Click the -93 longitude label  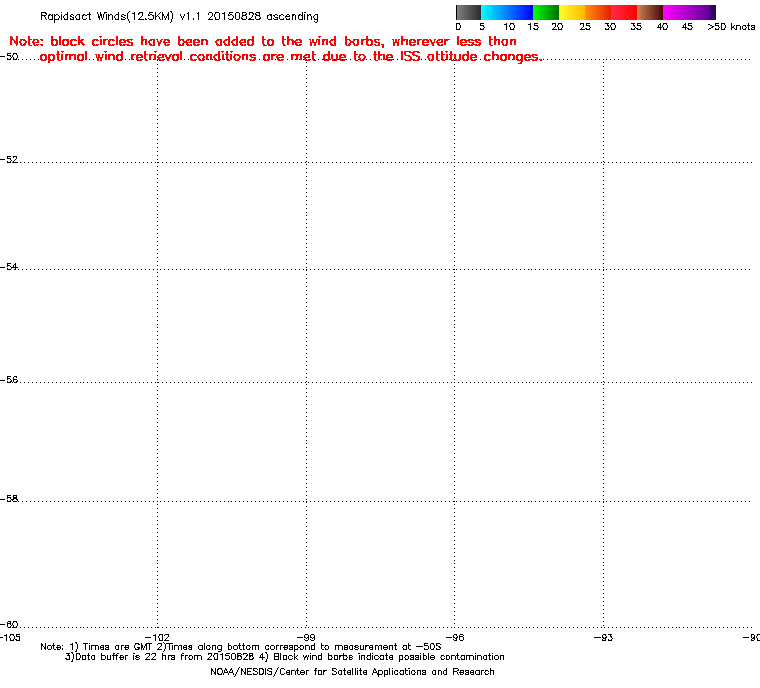603,638
